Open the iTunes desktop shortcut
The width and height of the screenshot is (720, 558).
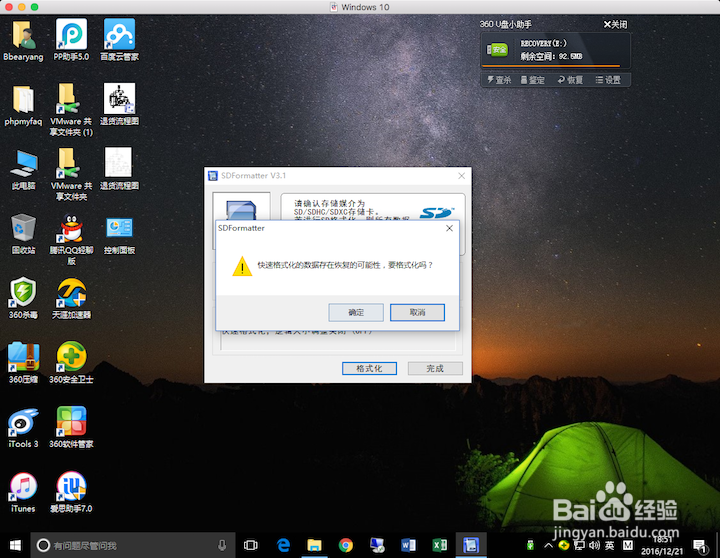tap(23, 492)
